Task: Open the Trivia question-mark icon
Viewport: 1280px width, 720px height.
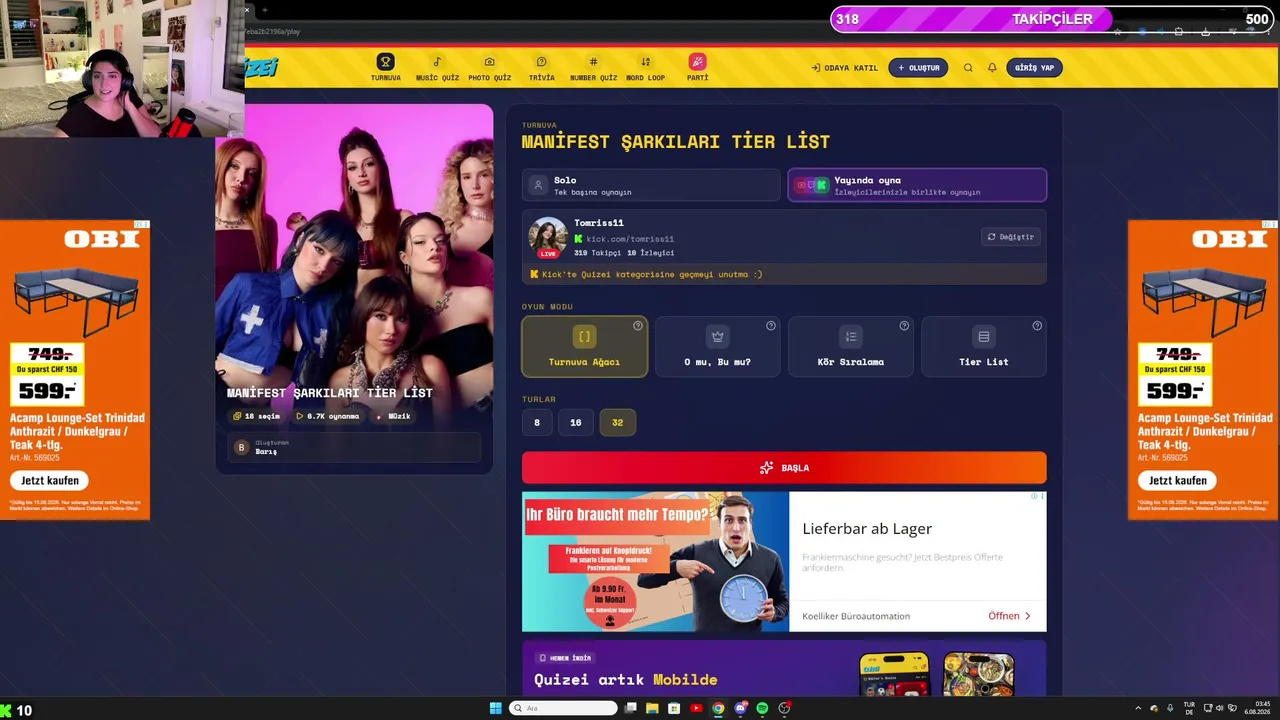Action: pyautogui.click(x=541, y=62)
